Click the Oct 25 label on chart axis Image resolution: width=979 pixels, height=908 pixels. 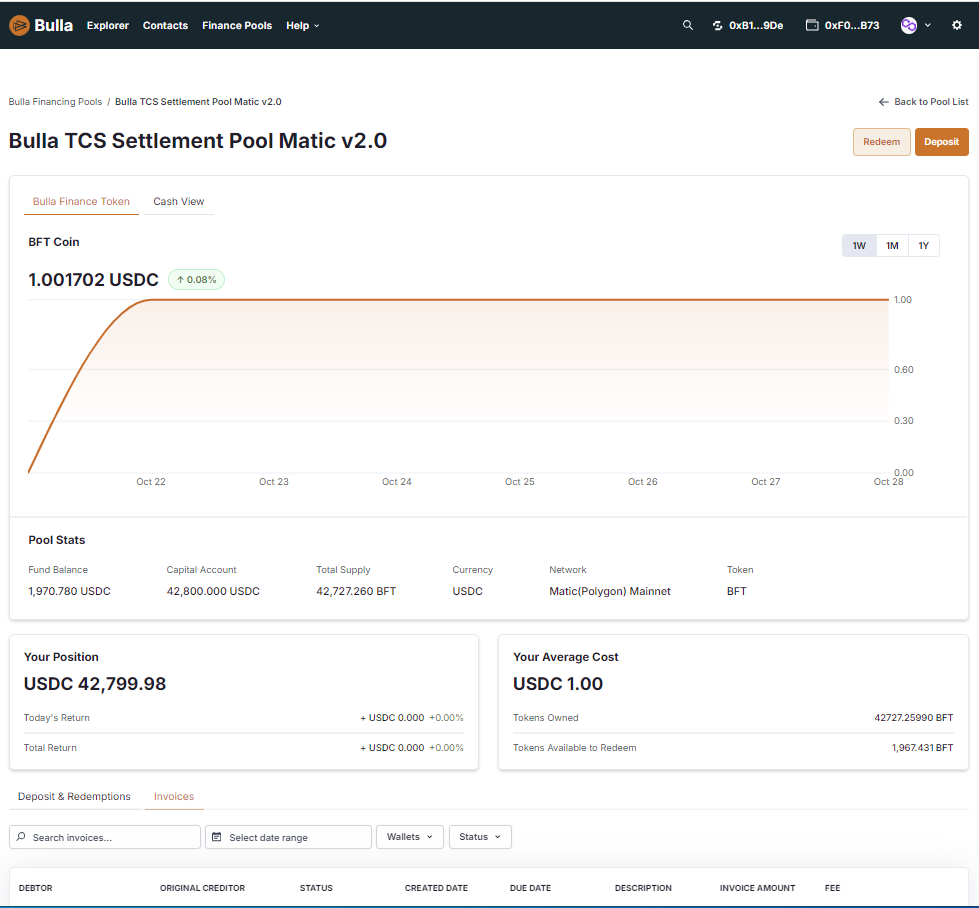(x=519, y=481)
